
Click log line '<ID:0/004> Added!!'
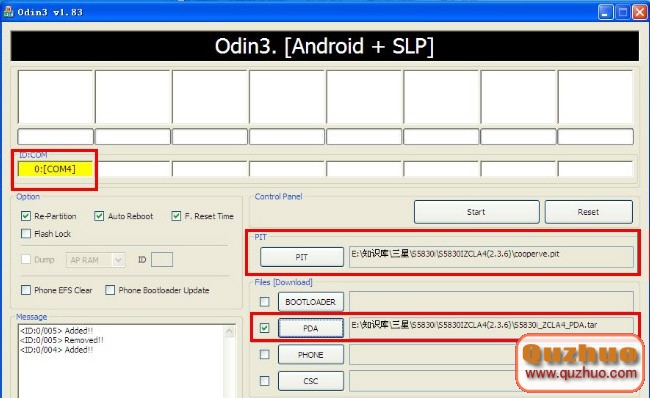point(56,350)
